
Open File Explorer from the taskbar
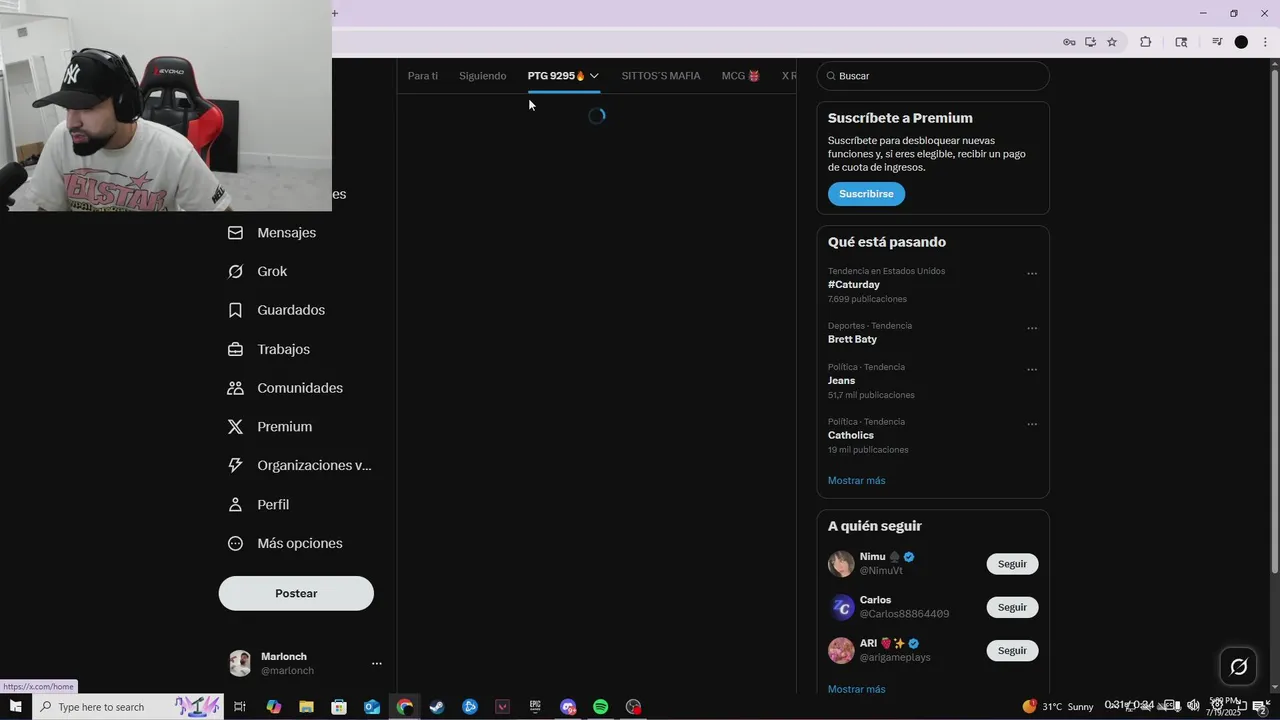307,707
